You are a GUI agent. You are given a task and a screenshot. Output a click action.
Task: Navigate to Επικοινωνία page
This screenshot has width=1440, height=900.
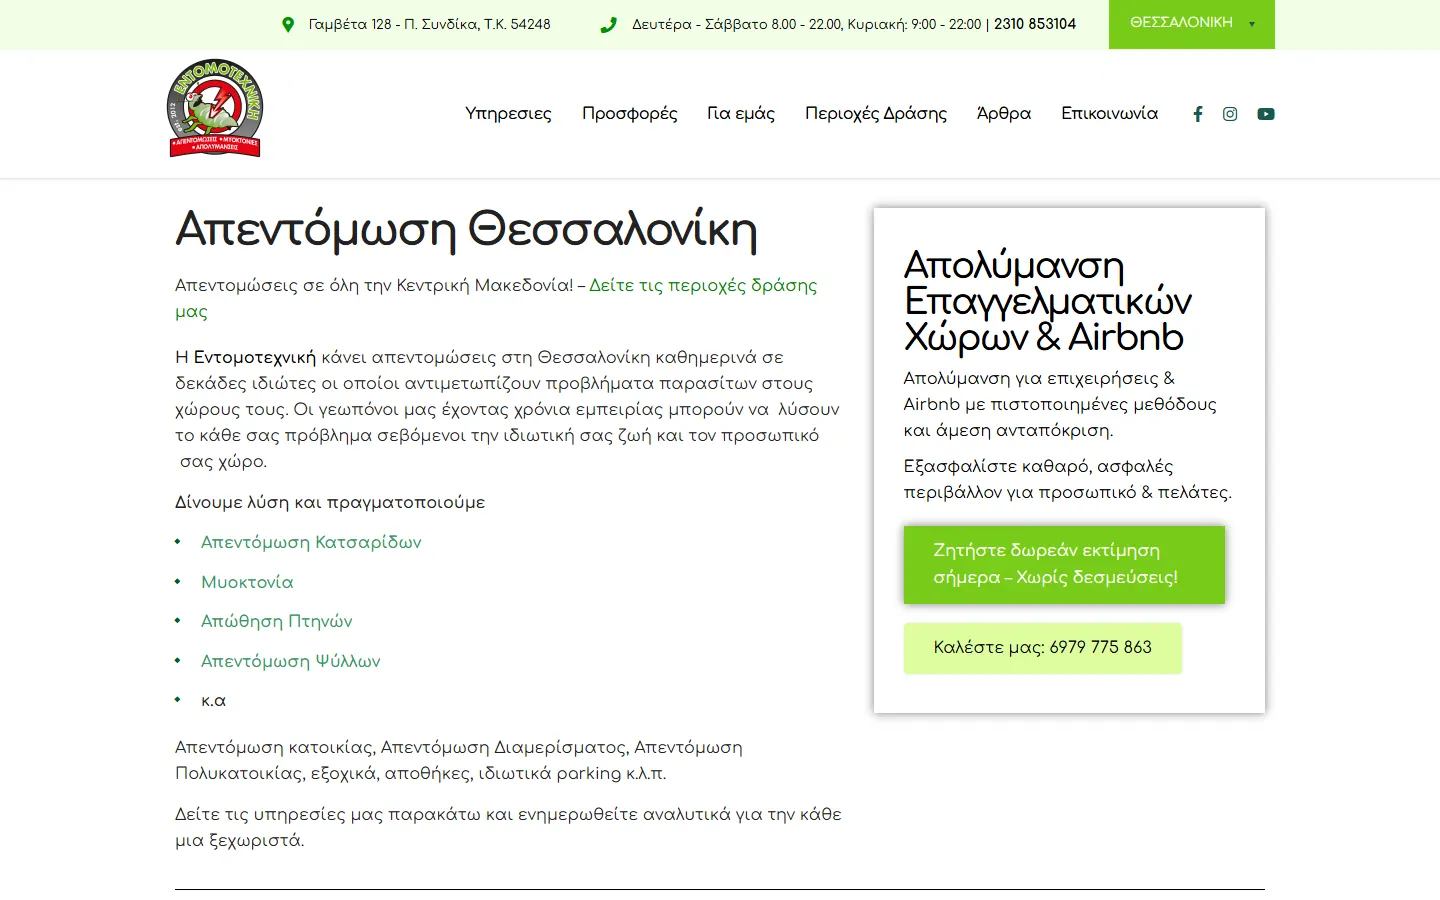click(1110, 114)
